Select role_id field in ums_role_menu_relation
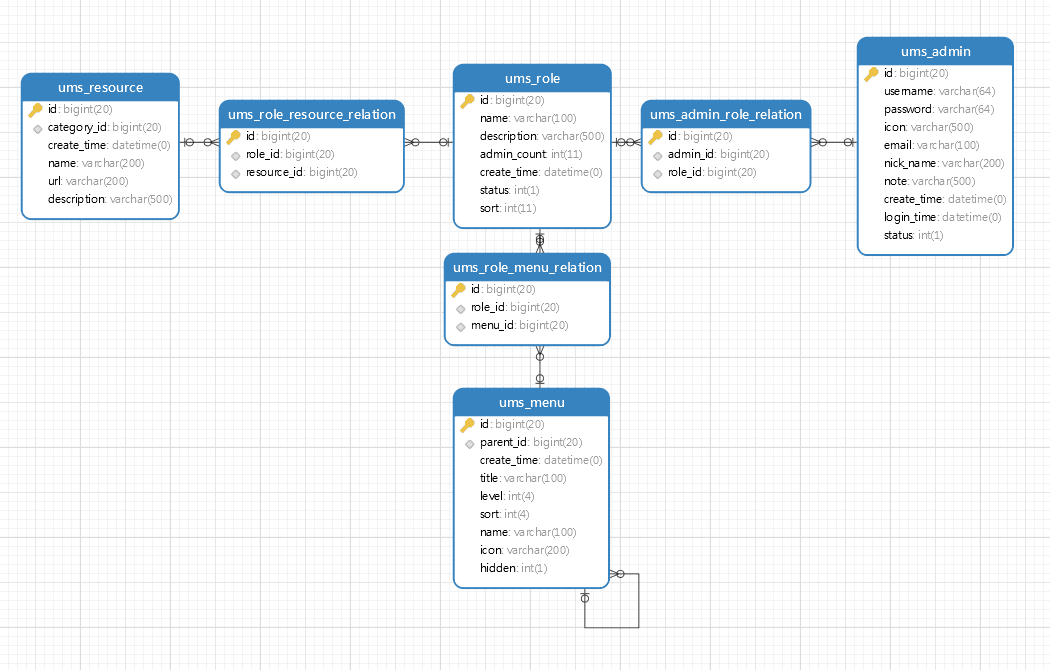Viewport: 1050px width, 670px height. (515, 307)
